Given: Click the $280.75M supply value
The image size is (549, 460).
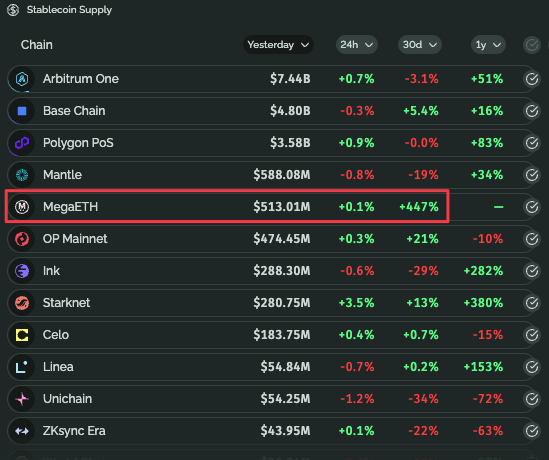Looking at the screenshot, I should [282, 303].
